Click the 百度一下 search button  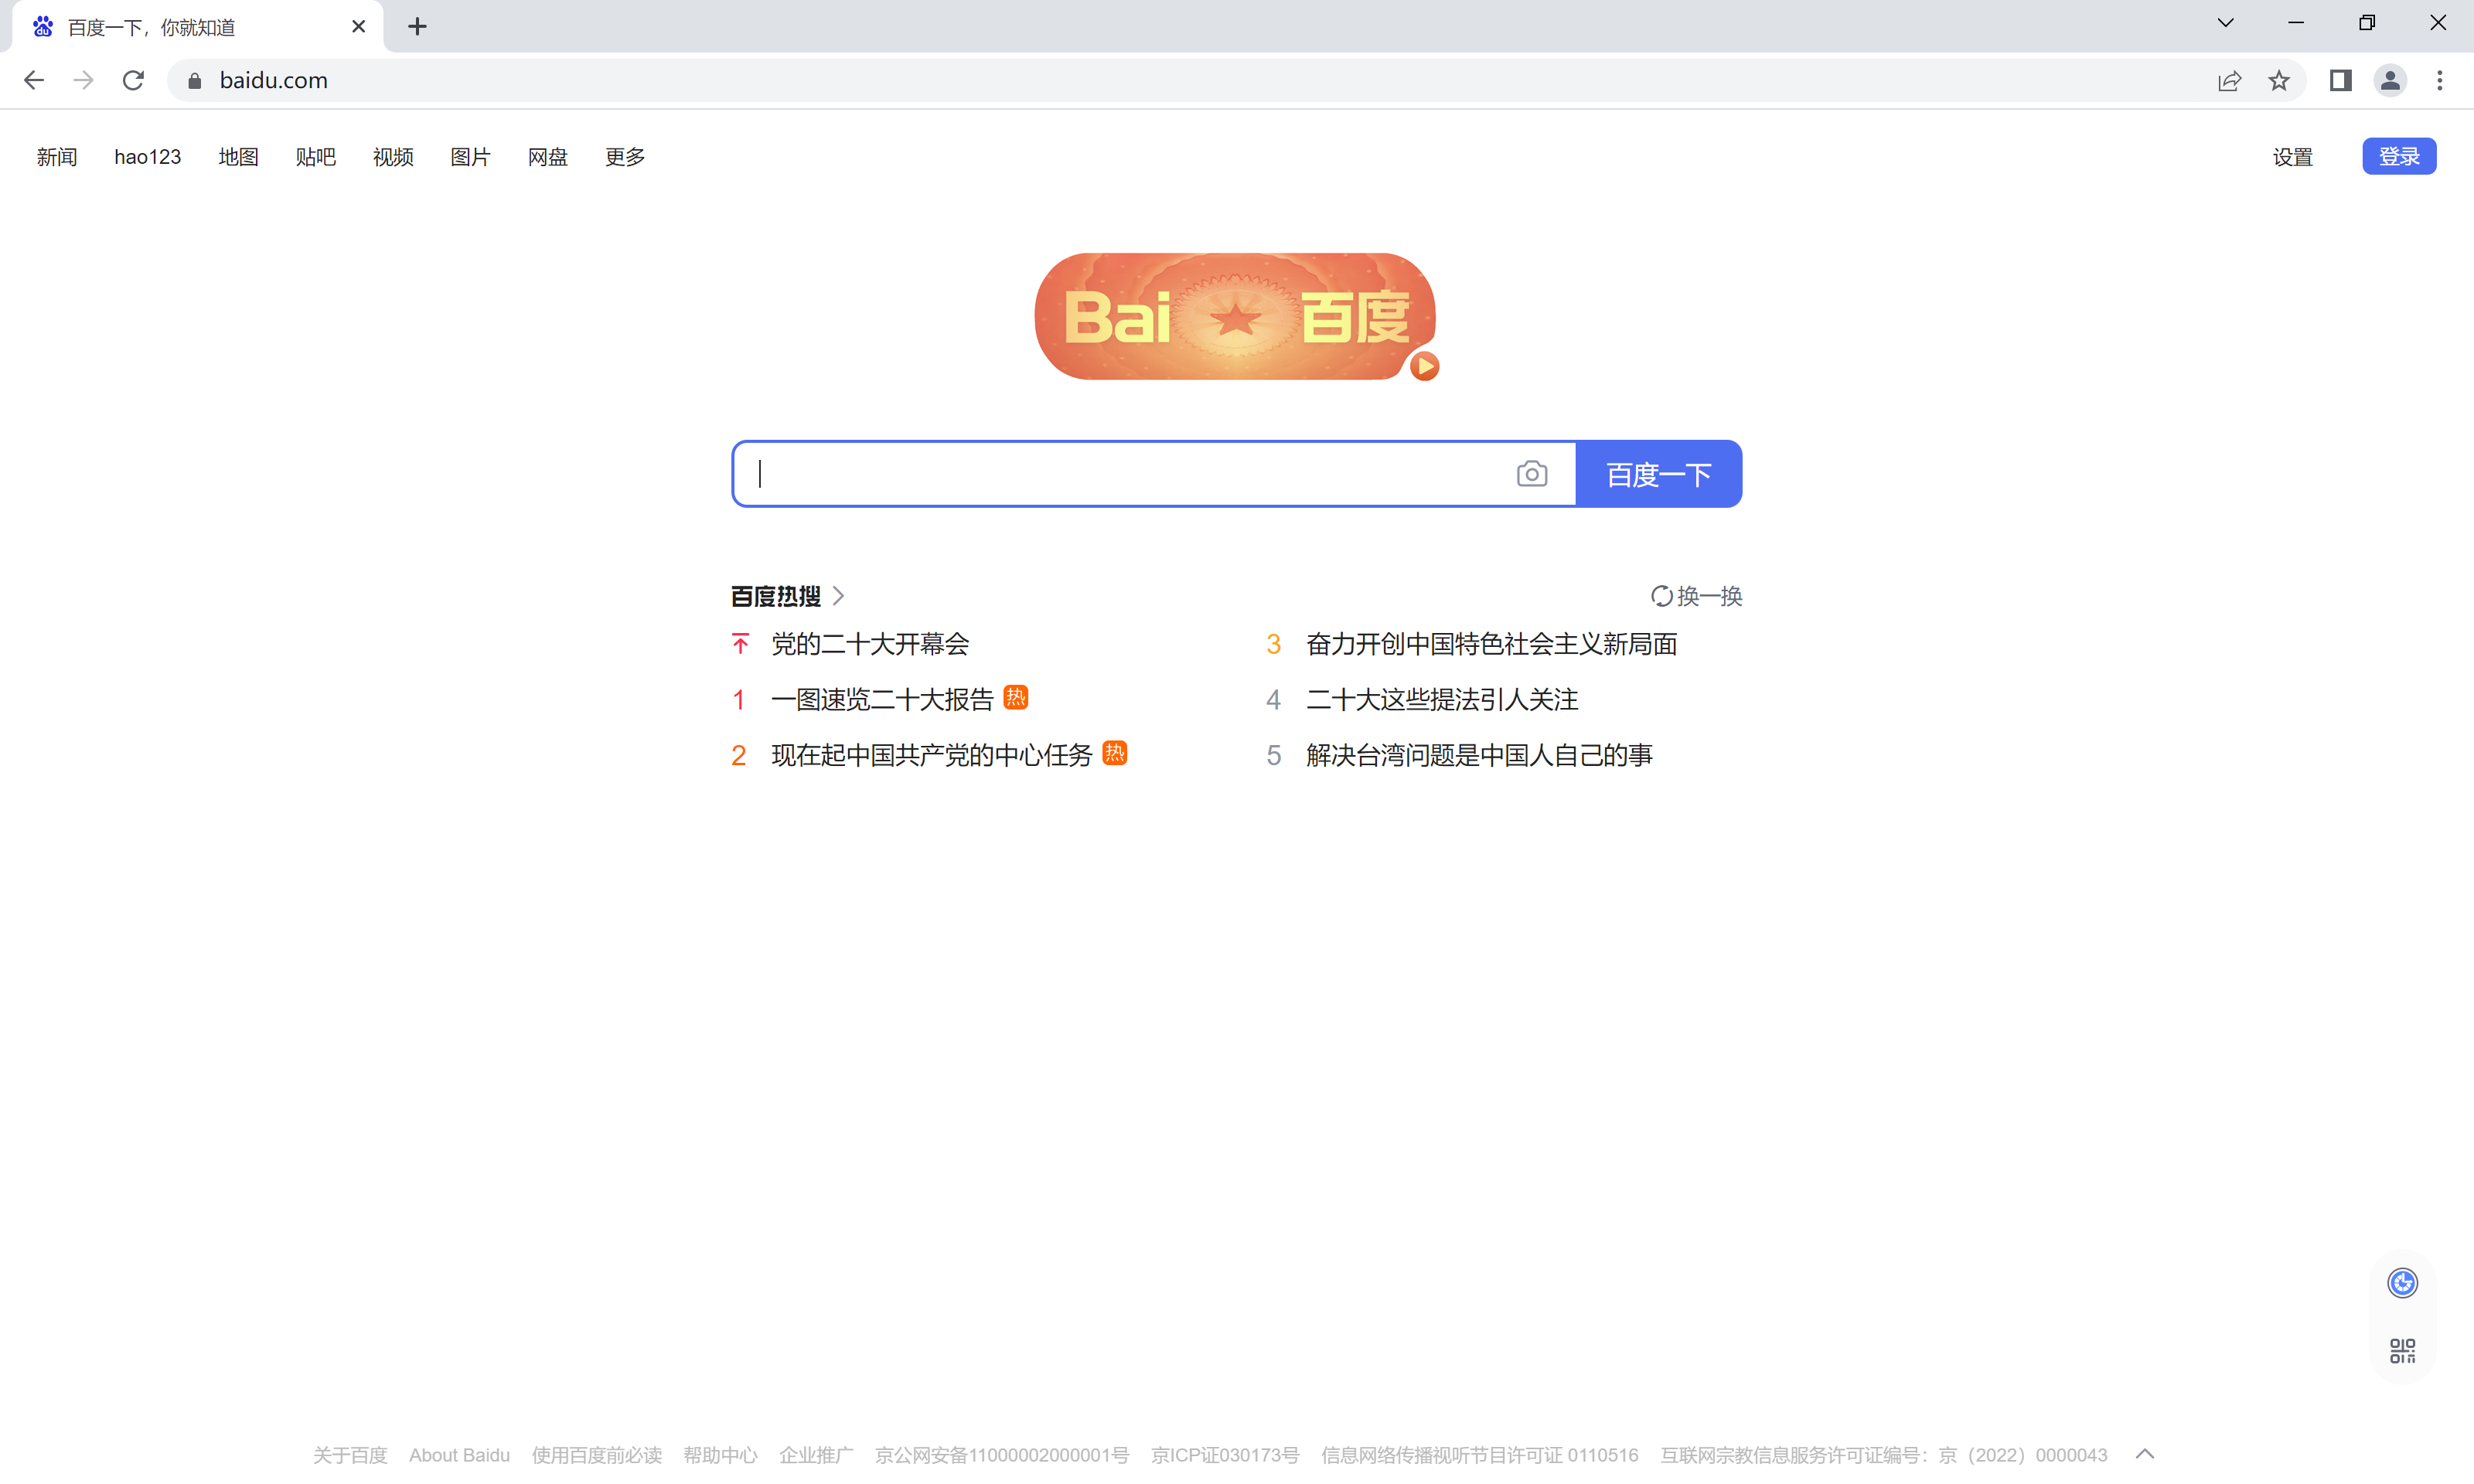pos(1659,474)
